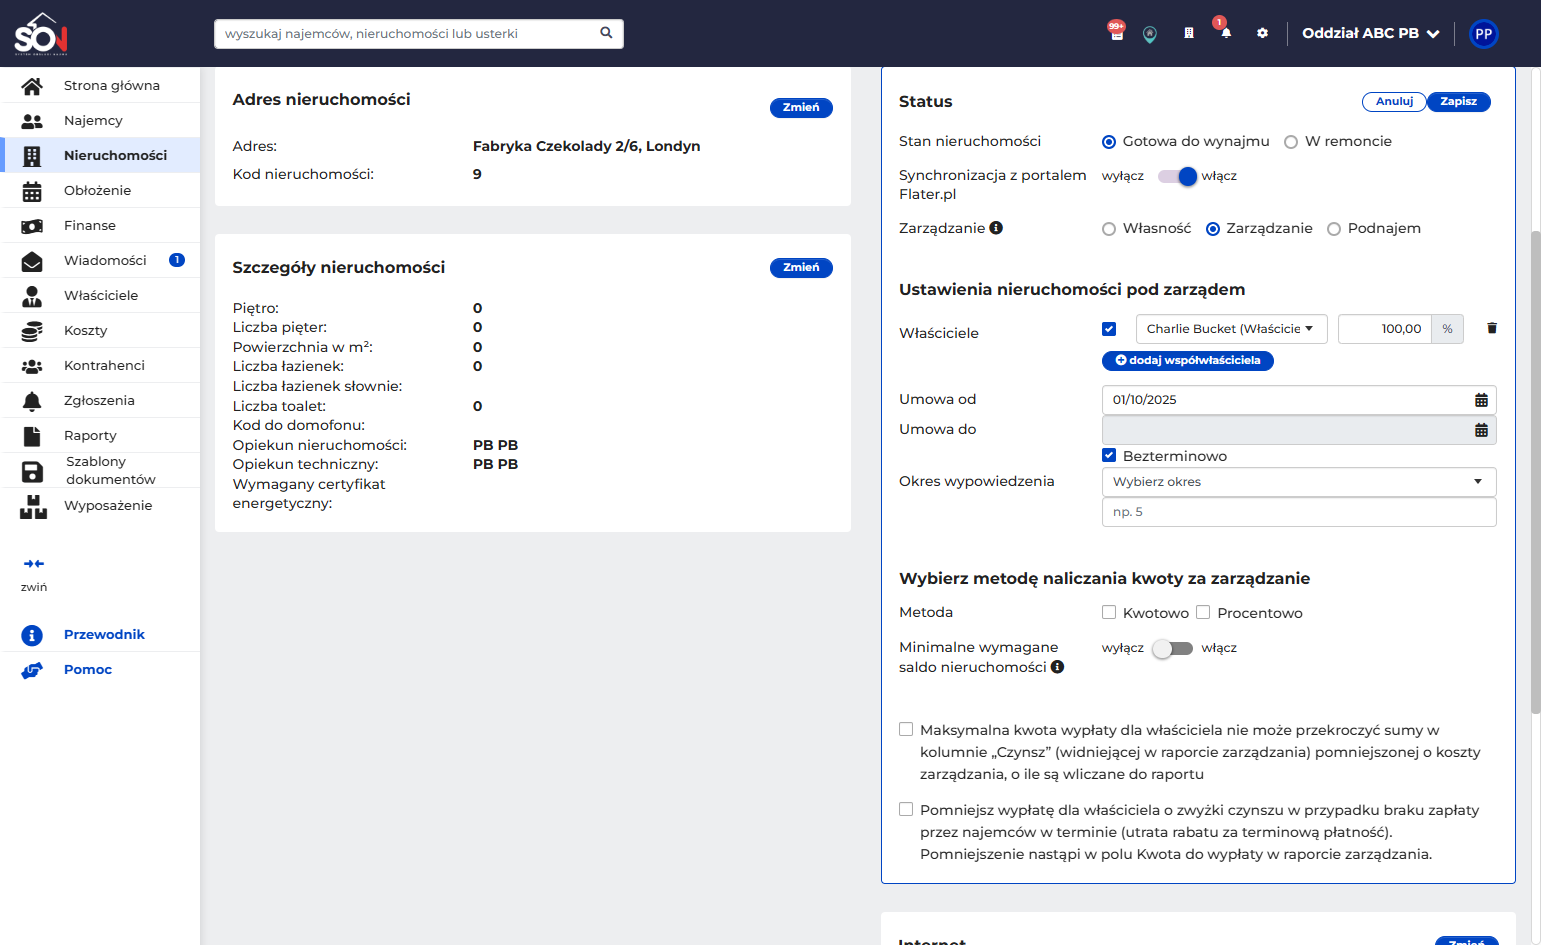
Task: Select the Gotowa do wynajmu radio button
Action: (1108, 142)
